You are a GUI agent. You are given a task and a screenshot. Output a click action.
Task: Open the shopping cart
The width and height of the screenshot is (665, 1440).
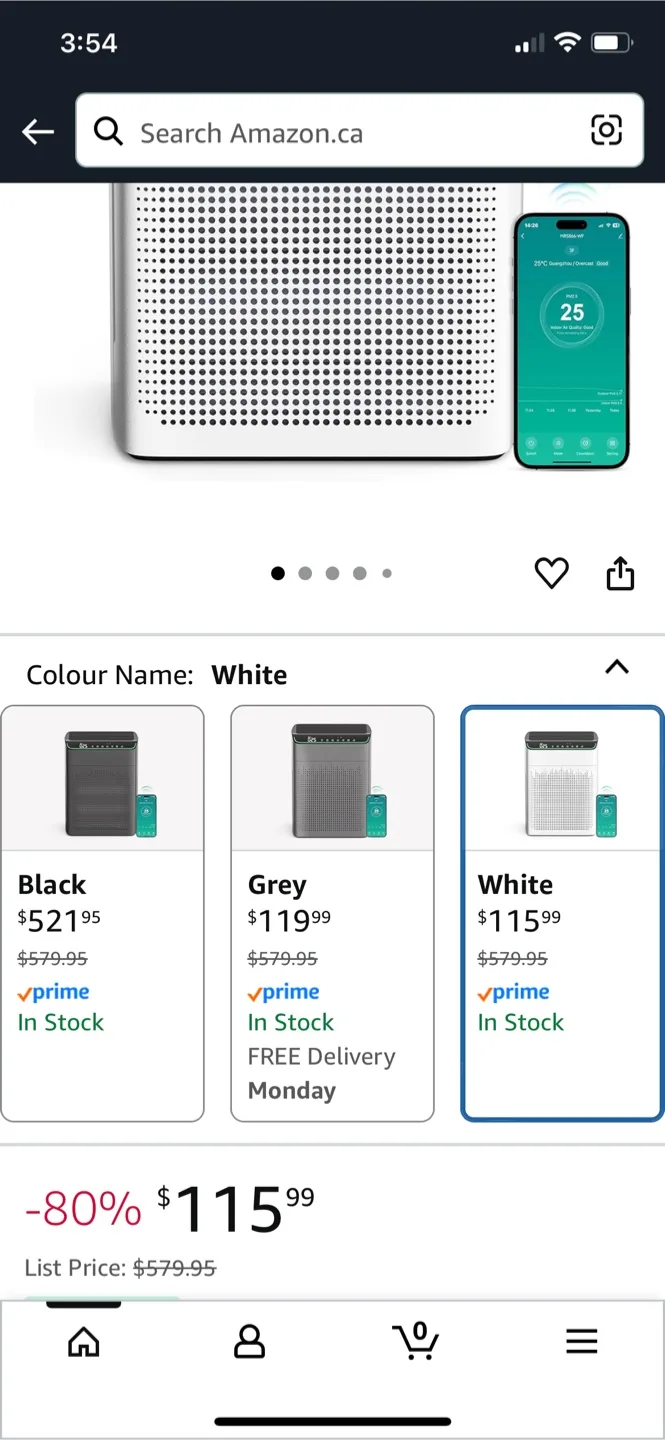[415, 1341]
